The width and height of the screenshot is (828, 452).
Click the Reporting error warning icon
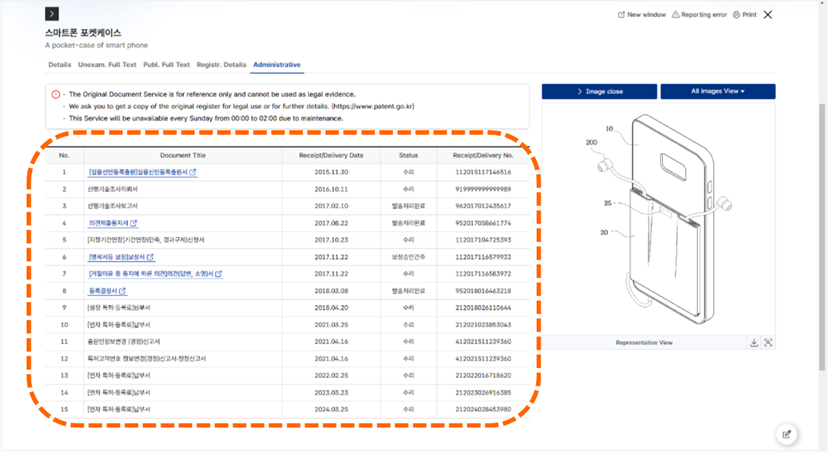[x=677, y=15]
